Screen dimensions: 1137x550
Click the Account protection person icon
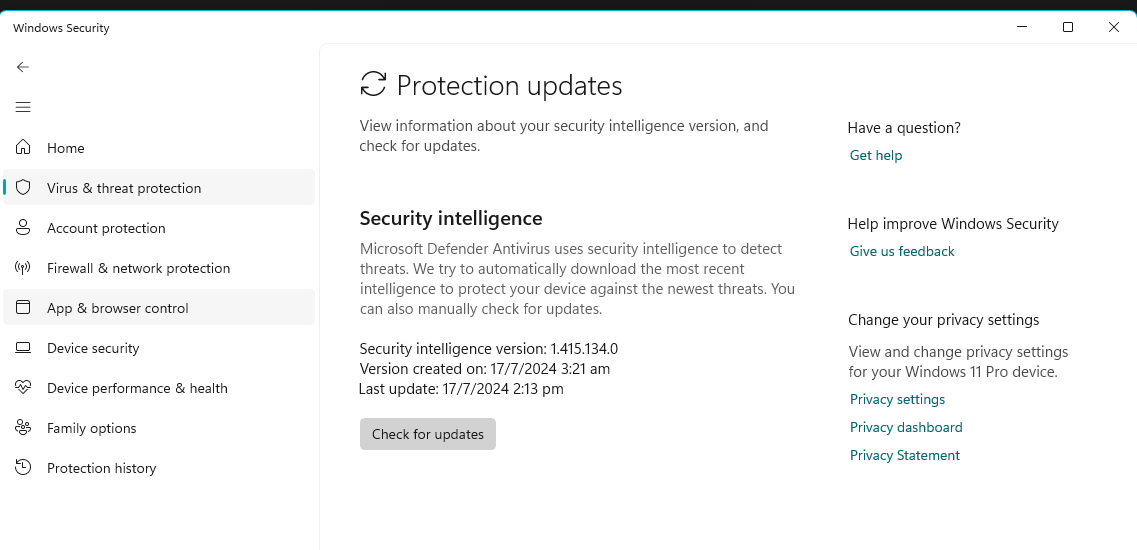pyautogui.click(x=23, y=228)
